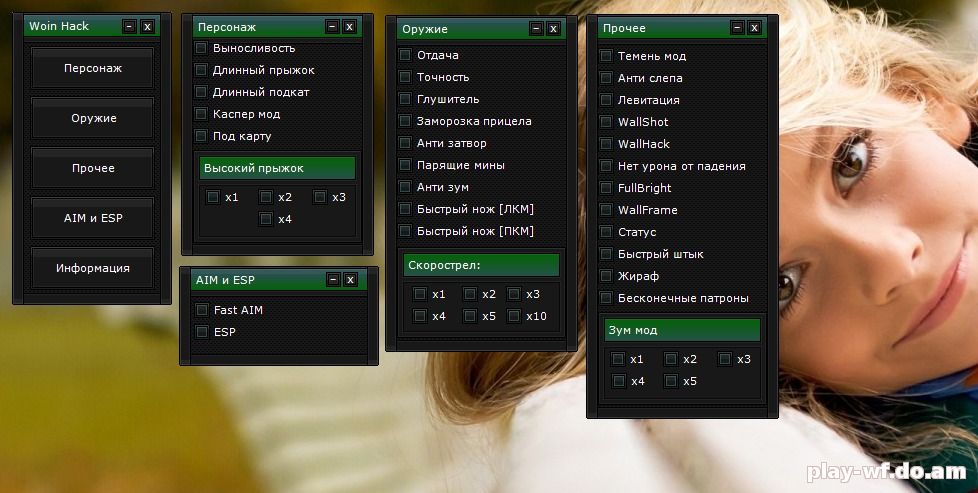The height and width of the screenshot is (493, 978).
Task: Enable Бесконечные патроны checkbox
Action: (x=606, y=298)
